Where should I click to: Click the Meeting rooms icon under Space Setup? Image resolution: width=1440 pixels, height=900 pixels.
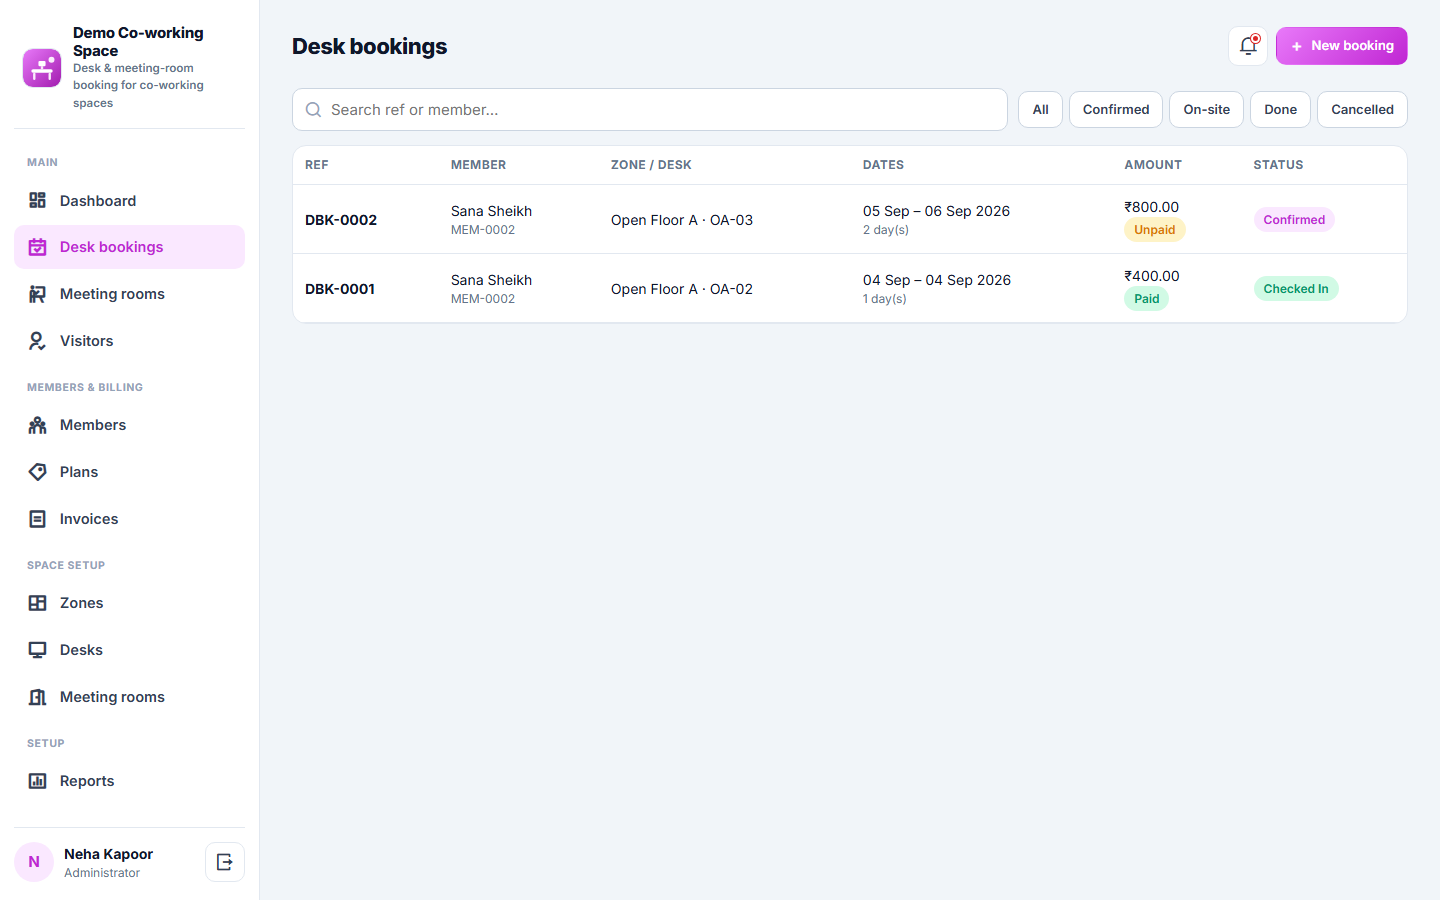(x=38, y=697)
